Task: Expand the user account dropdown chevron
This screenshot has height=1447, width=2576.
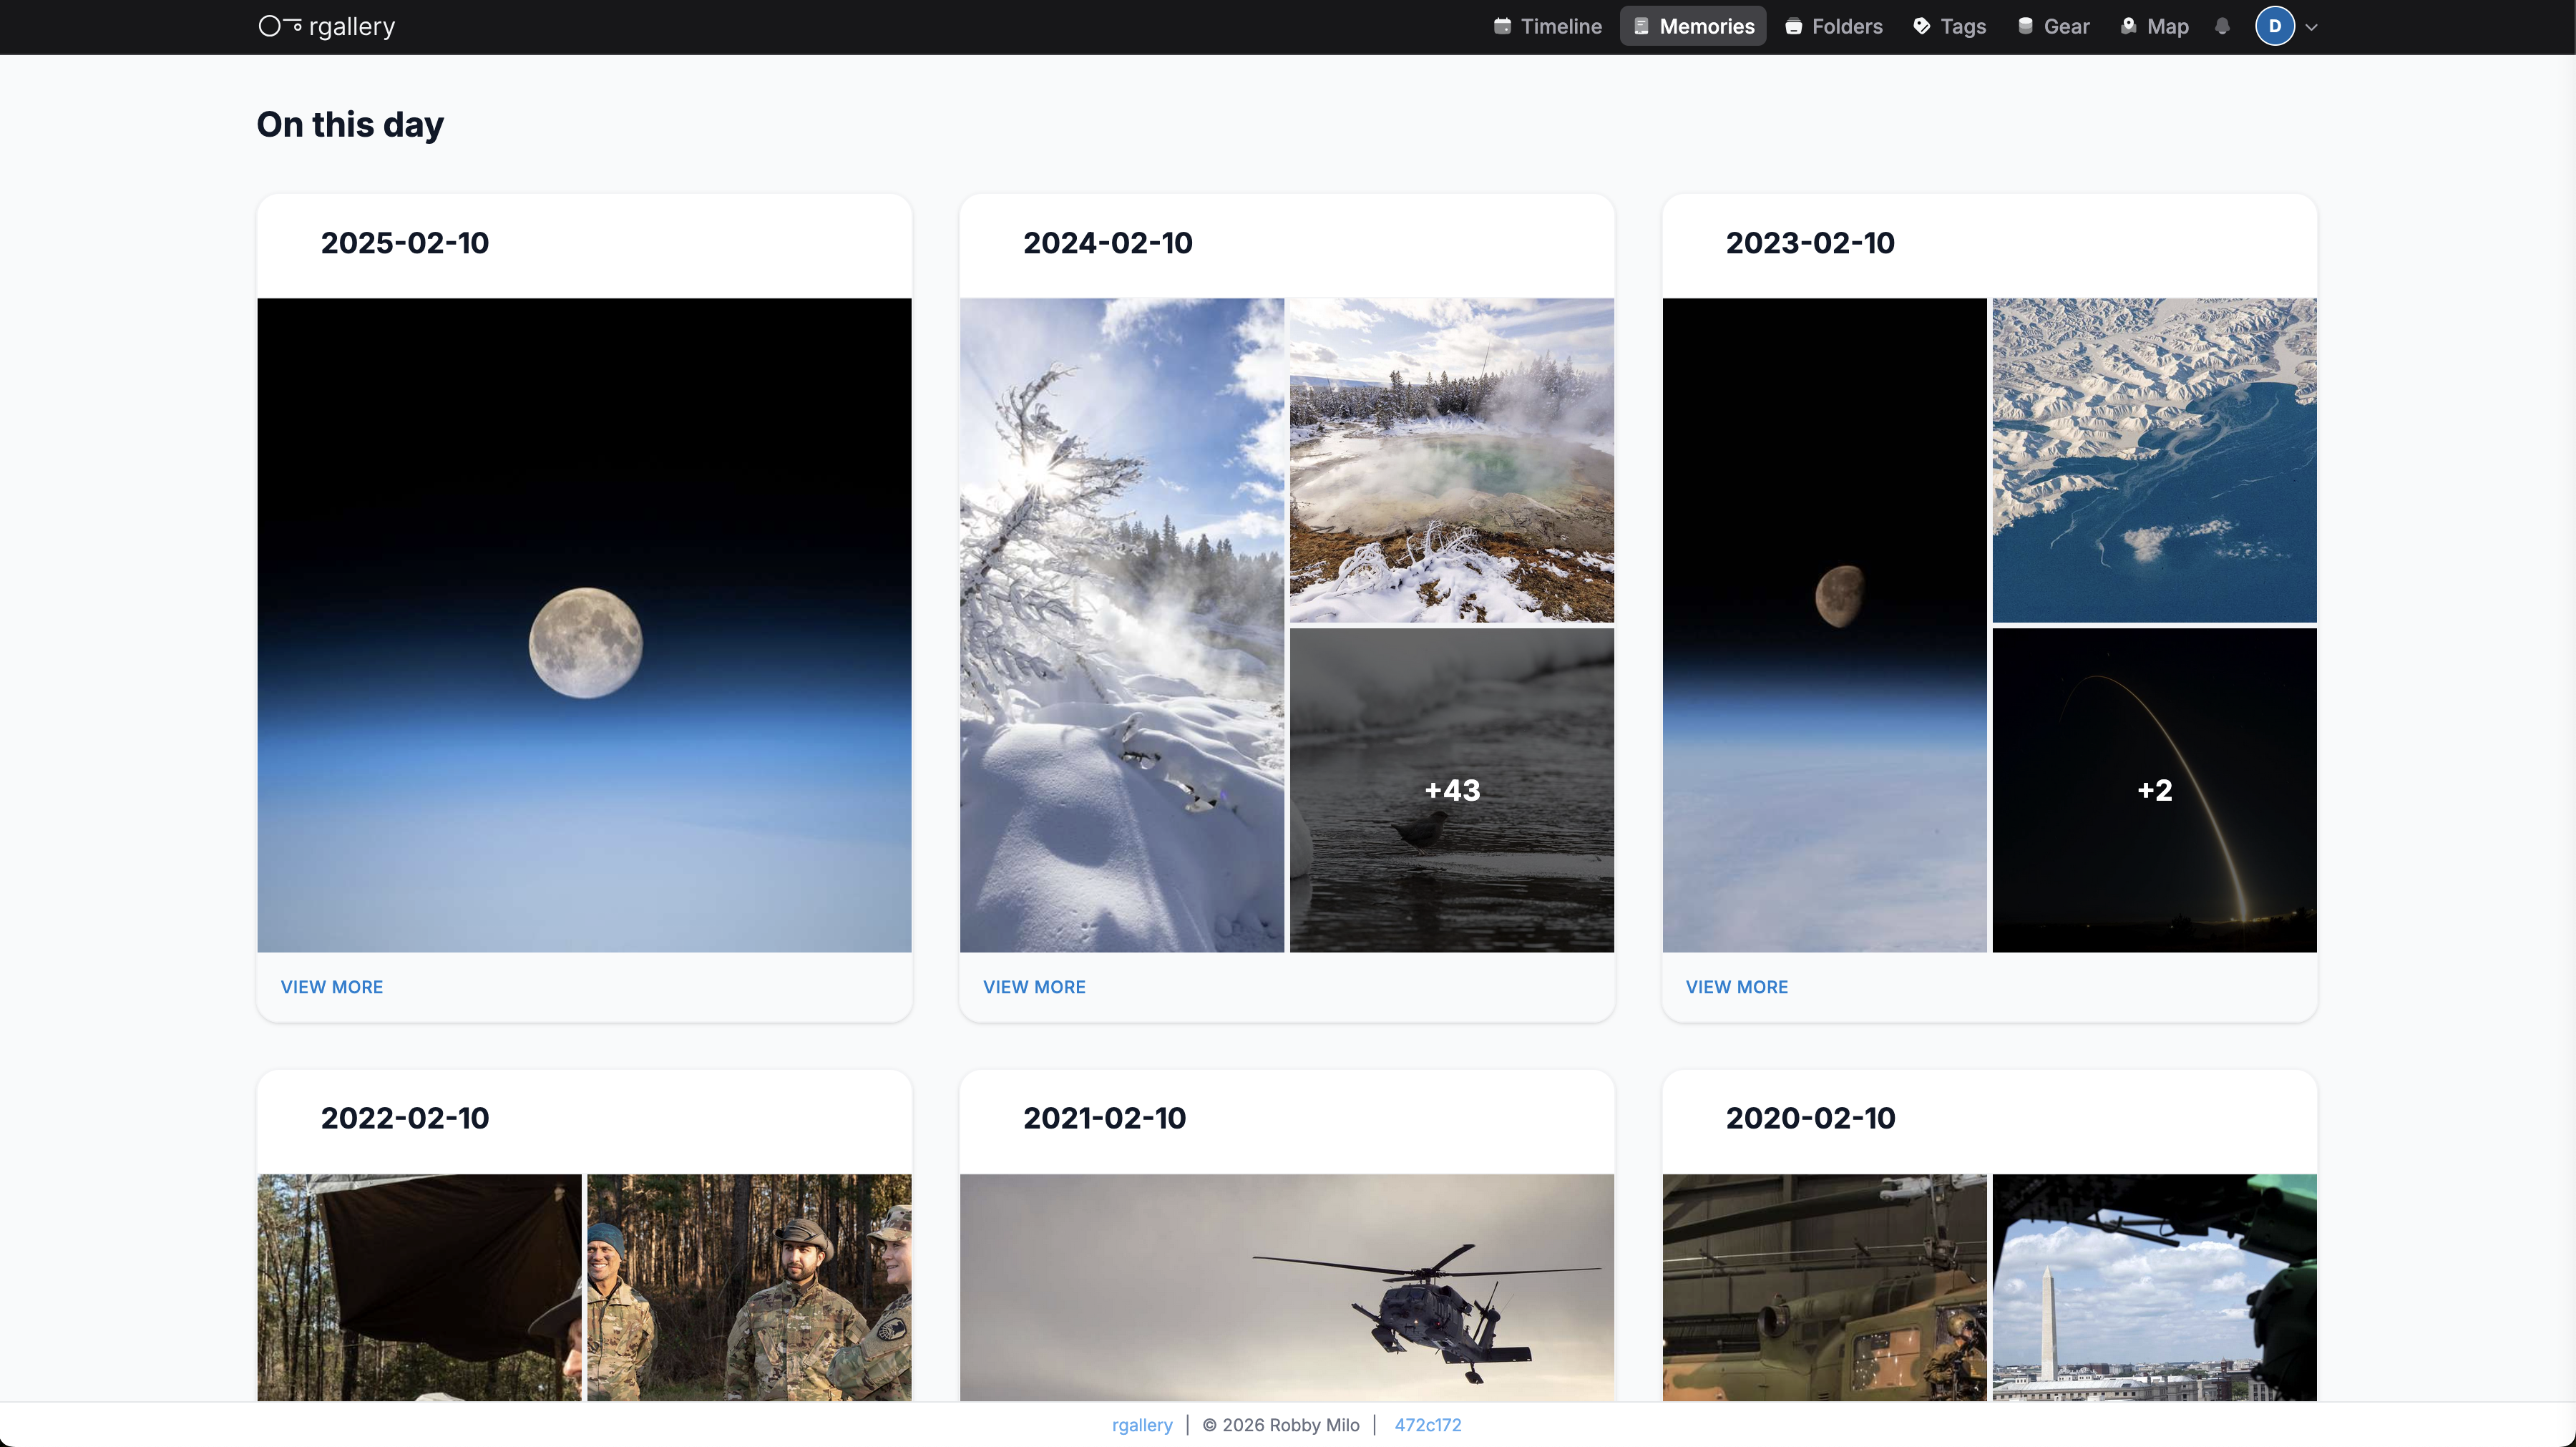Action: 2311,27
